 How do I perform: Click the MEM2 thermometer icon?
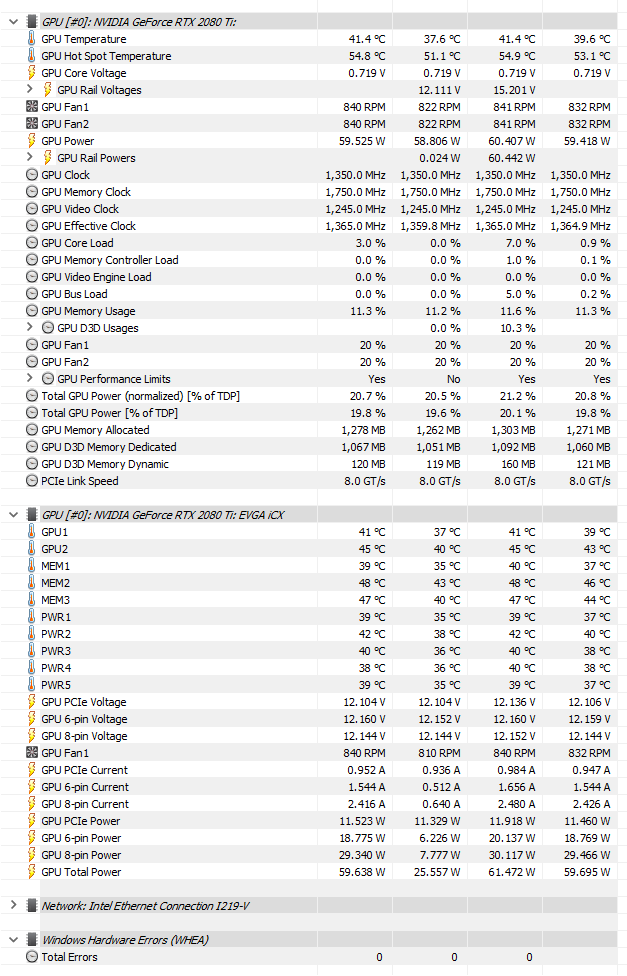(x=32, y=583)
